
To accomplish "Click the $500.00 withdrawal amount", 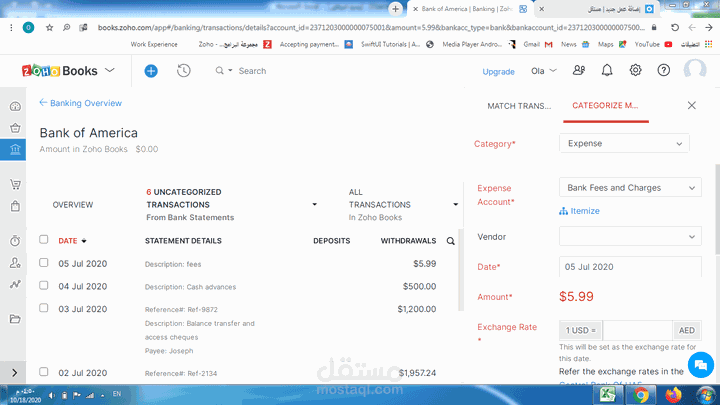I will 419,287.
